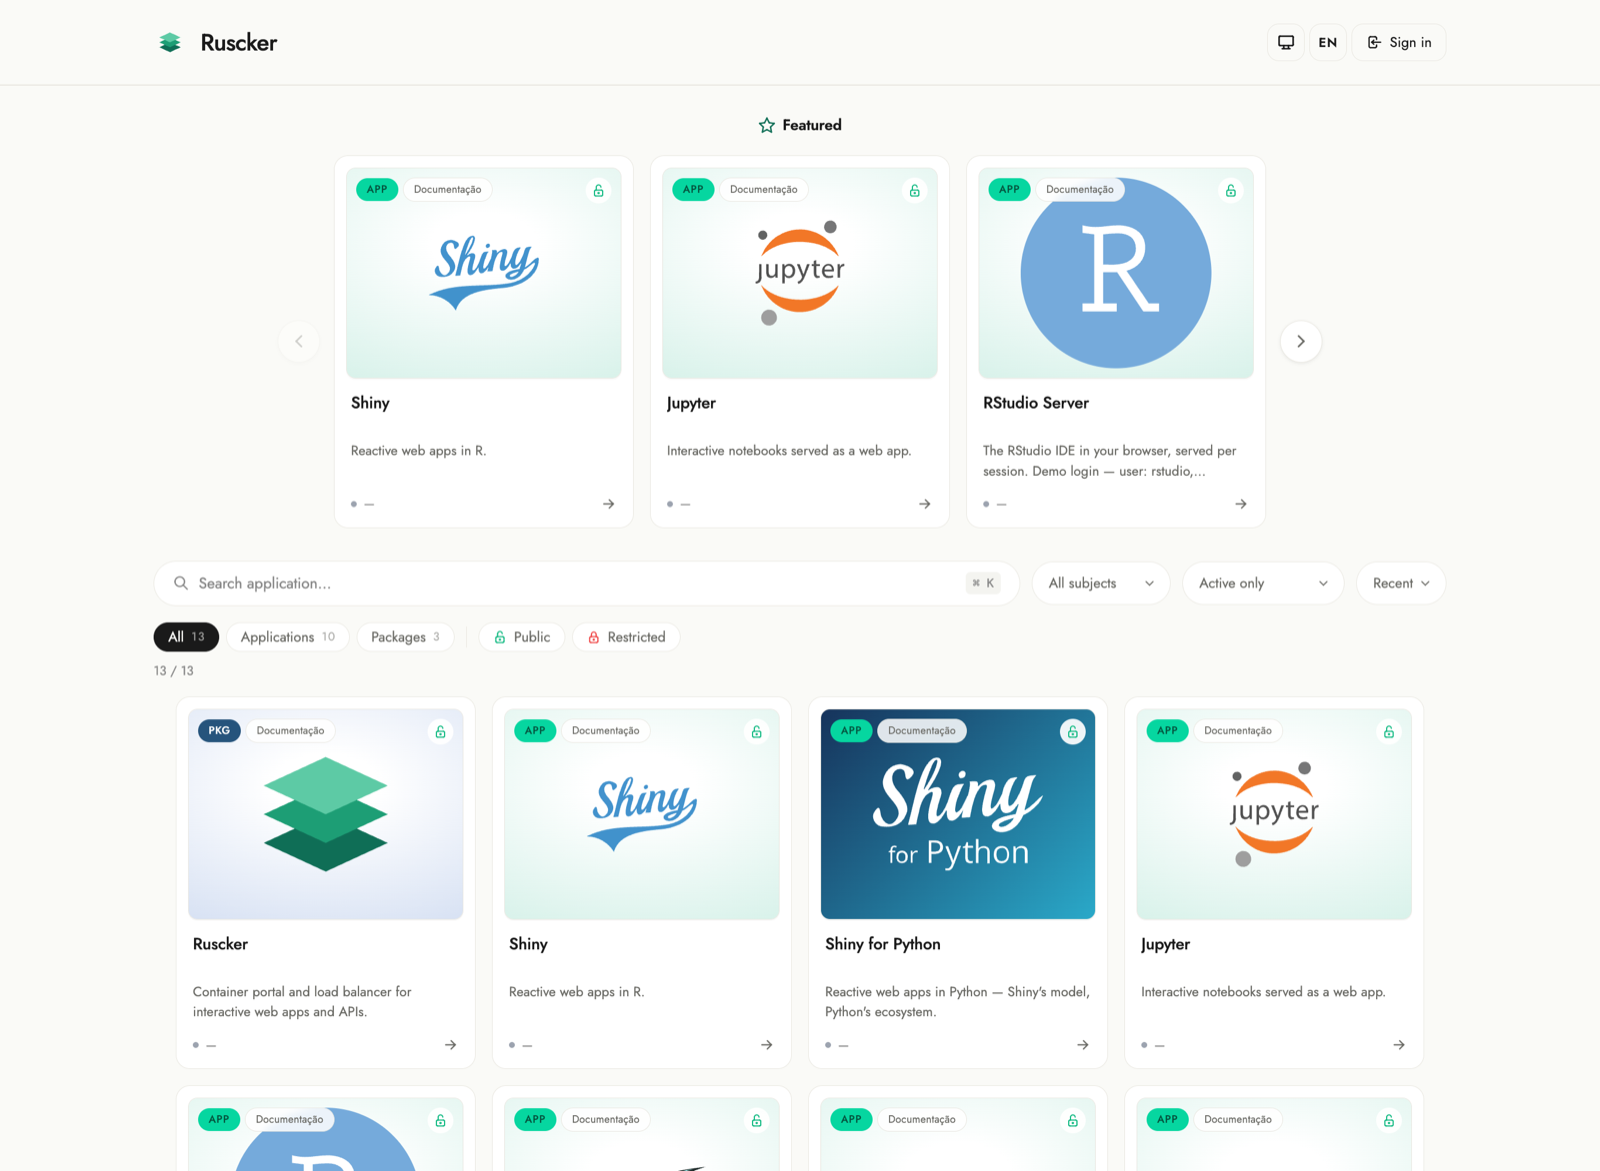Click lock icon on Ruscker package card

(x=440, y=732)
